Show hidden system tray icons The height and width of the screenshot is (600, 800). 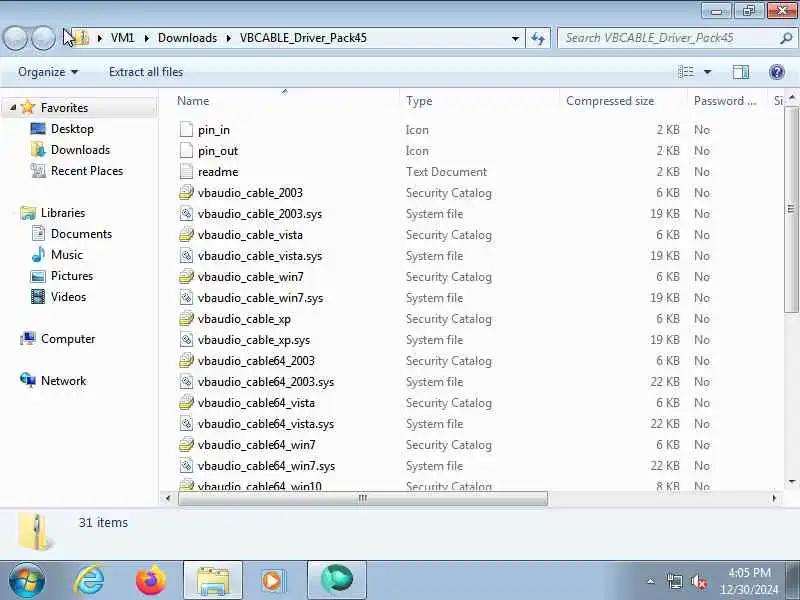[651, 581]
